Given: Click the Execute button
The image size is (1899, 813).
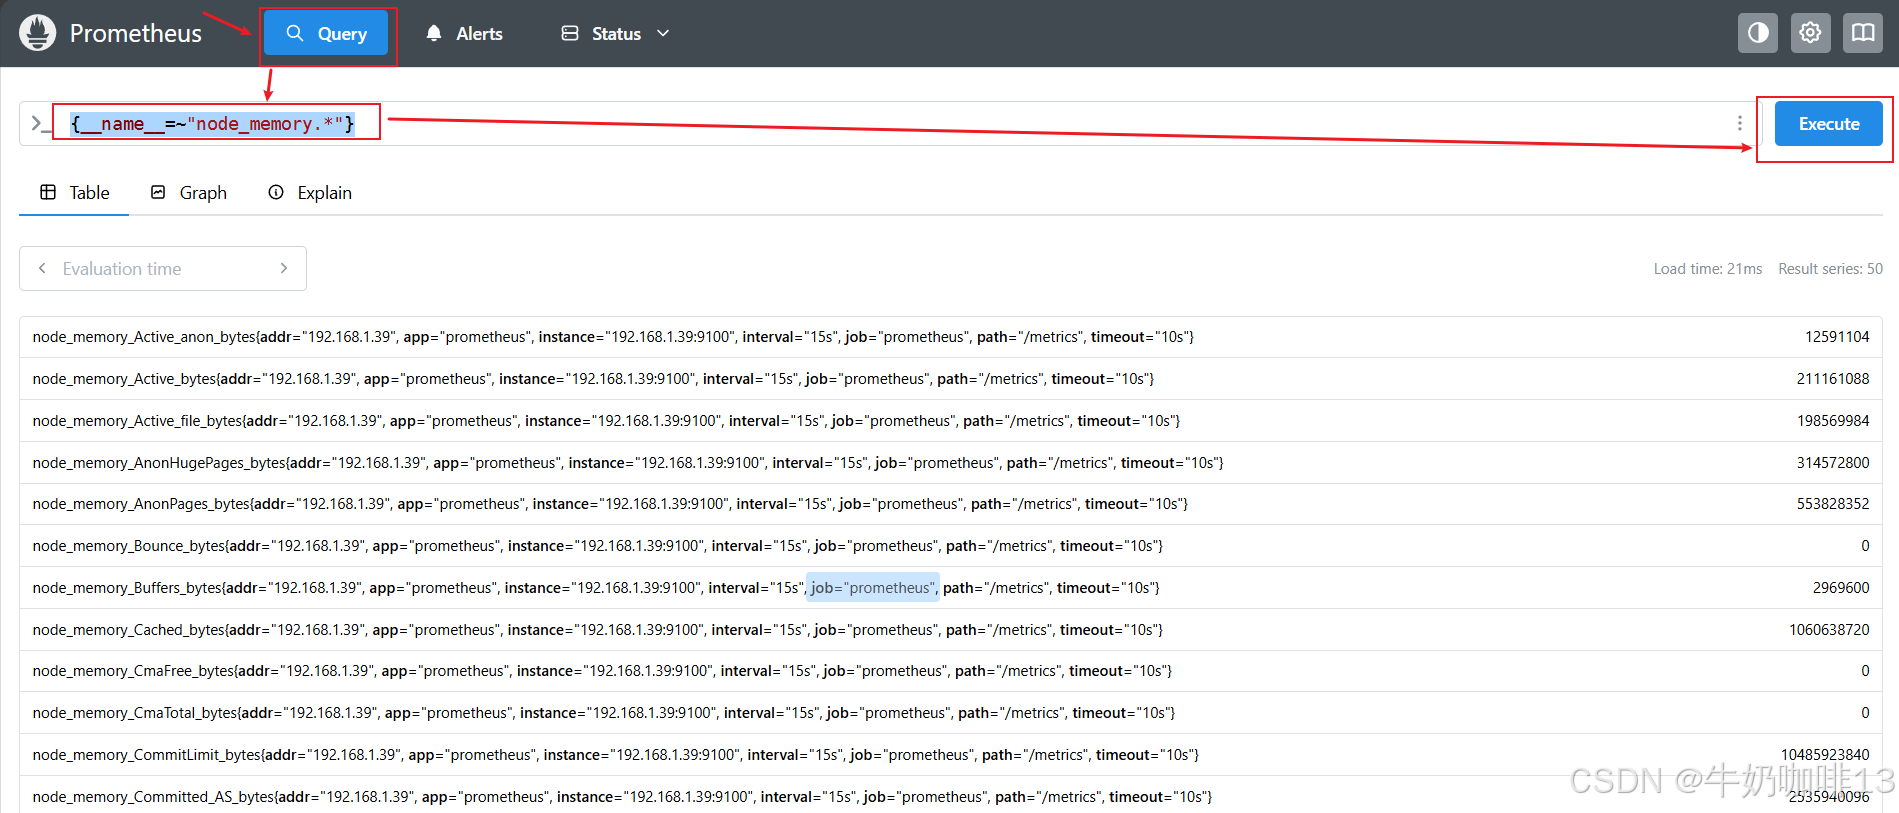Looking at the screenshot, I should [x=1829, y=124].
